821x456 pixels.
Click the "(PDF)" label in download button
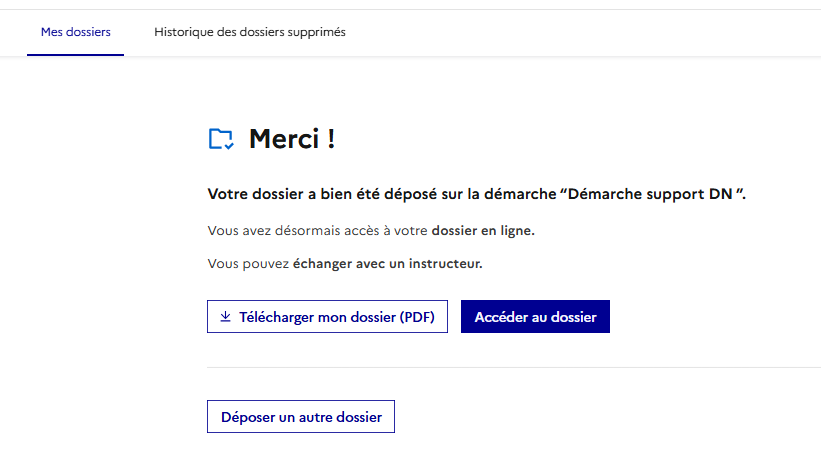pyautogui.click(x=417, y=317)
